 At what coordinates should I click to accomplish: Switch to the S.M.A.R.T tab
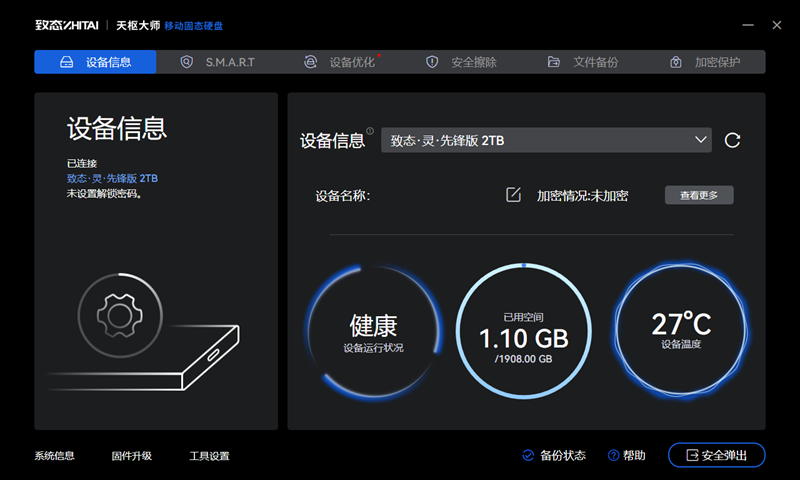coord(218,62)
